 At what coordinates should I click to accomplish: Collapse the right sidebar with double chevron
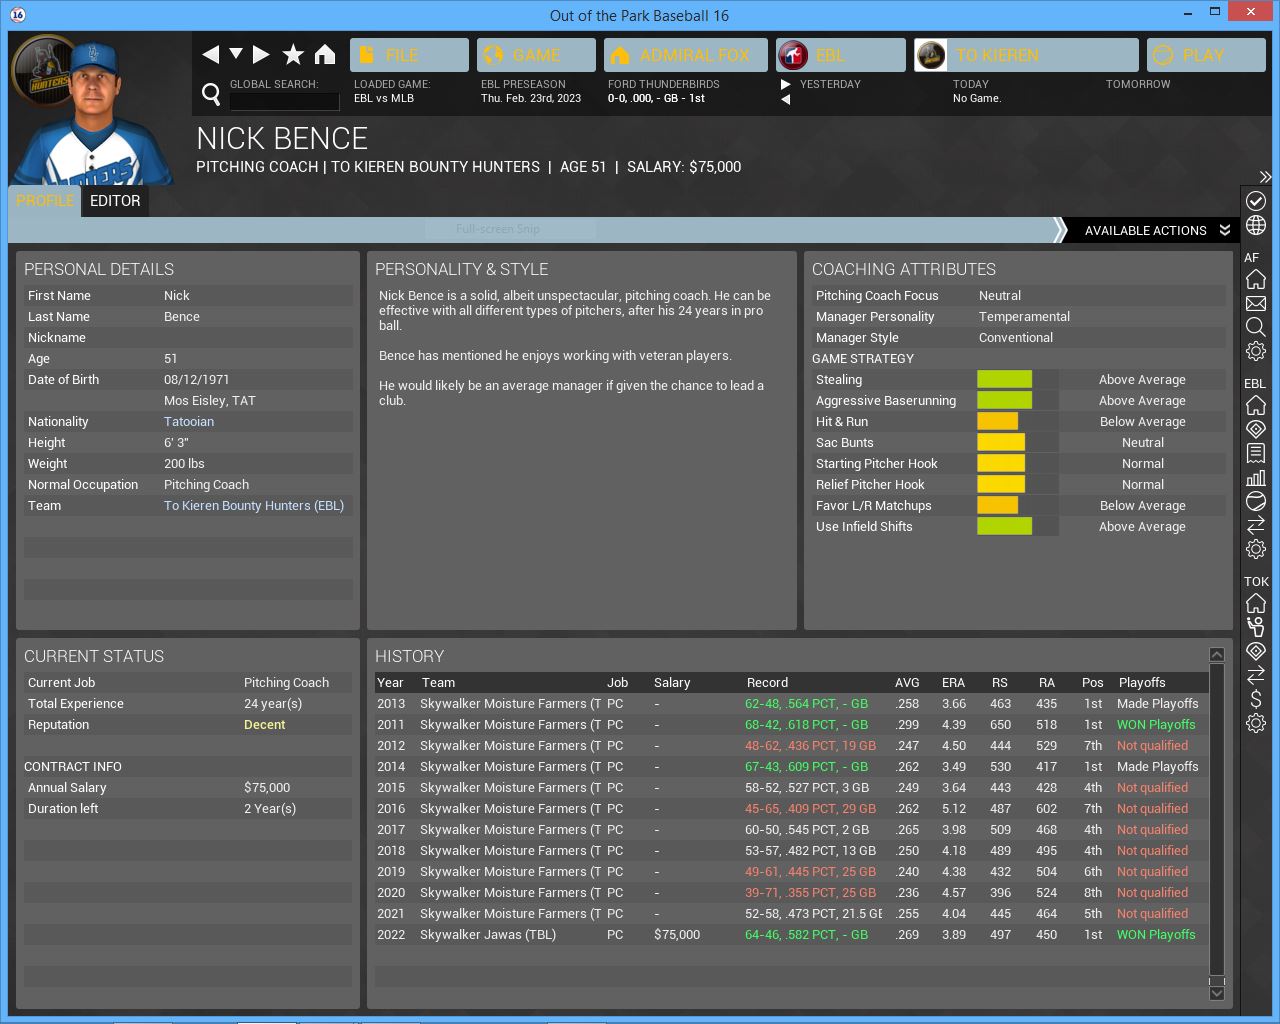[1265, 177]
